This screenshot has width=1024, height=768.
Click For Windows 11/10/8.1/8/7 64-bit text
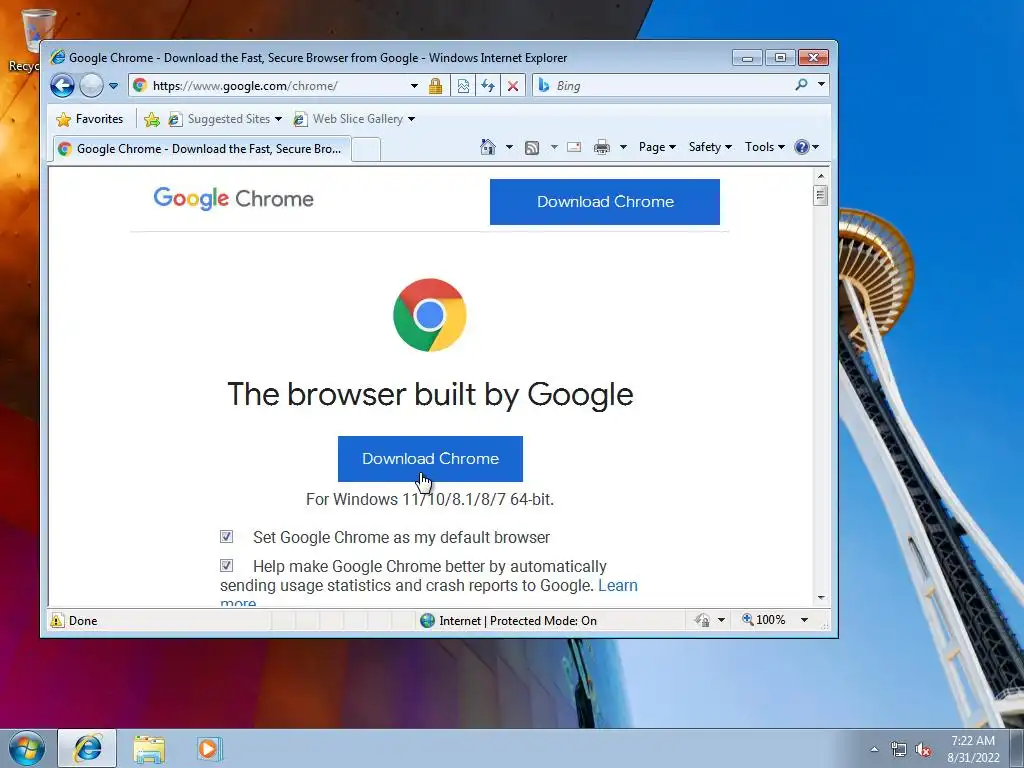(x=430, y=500)
